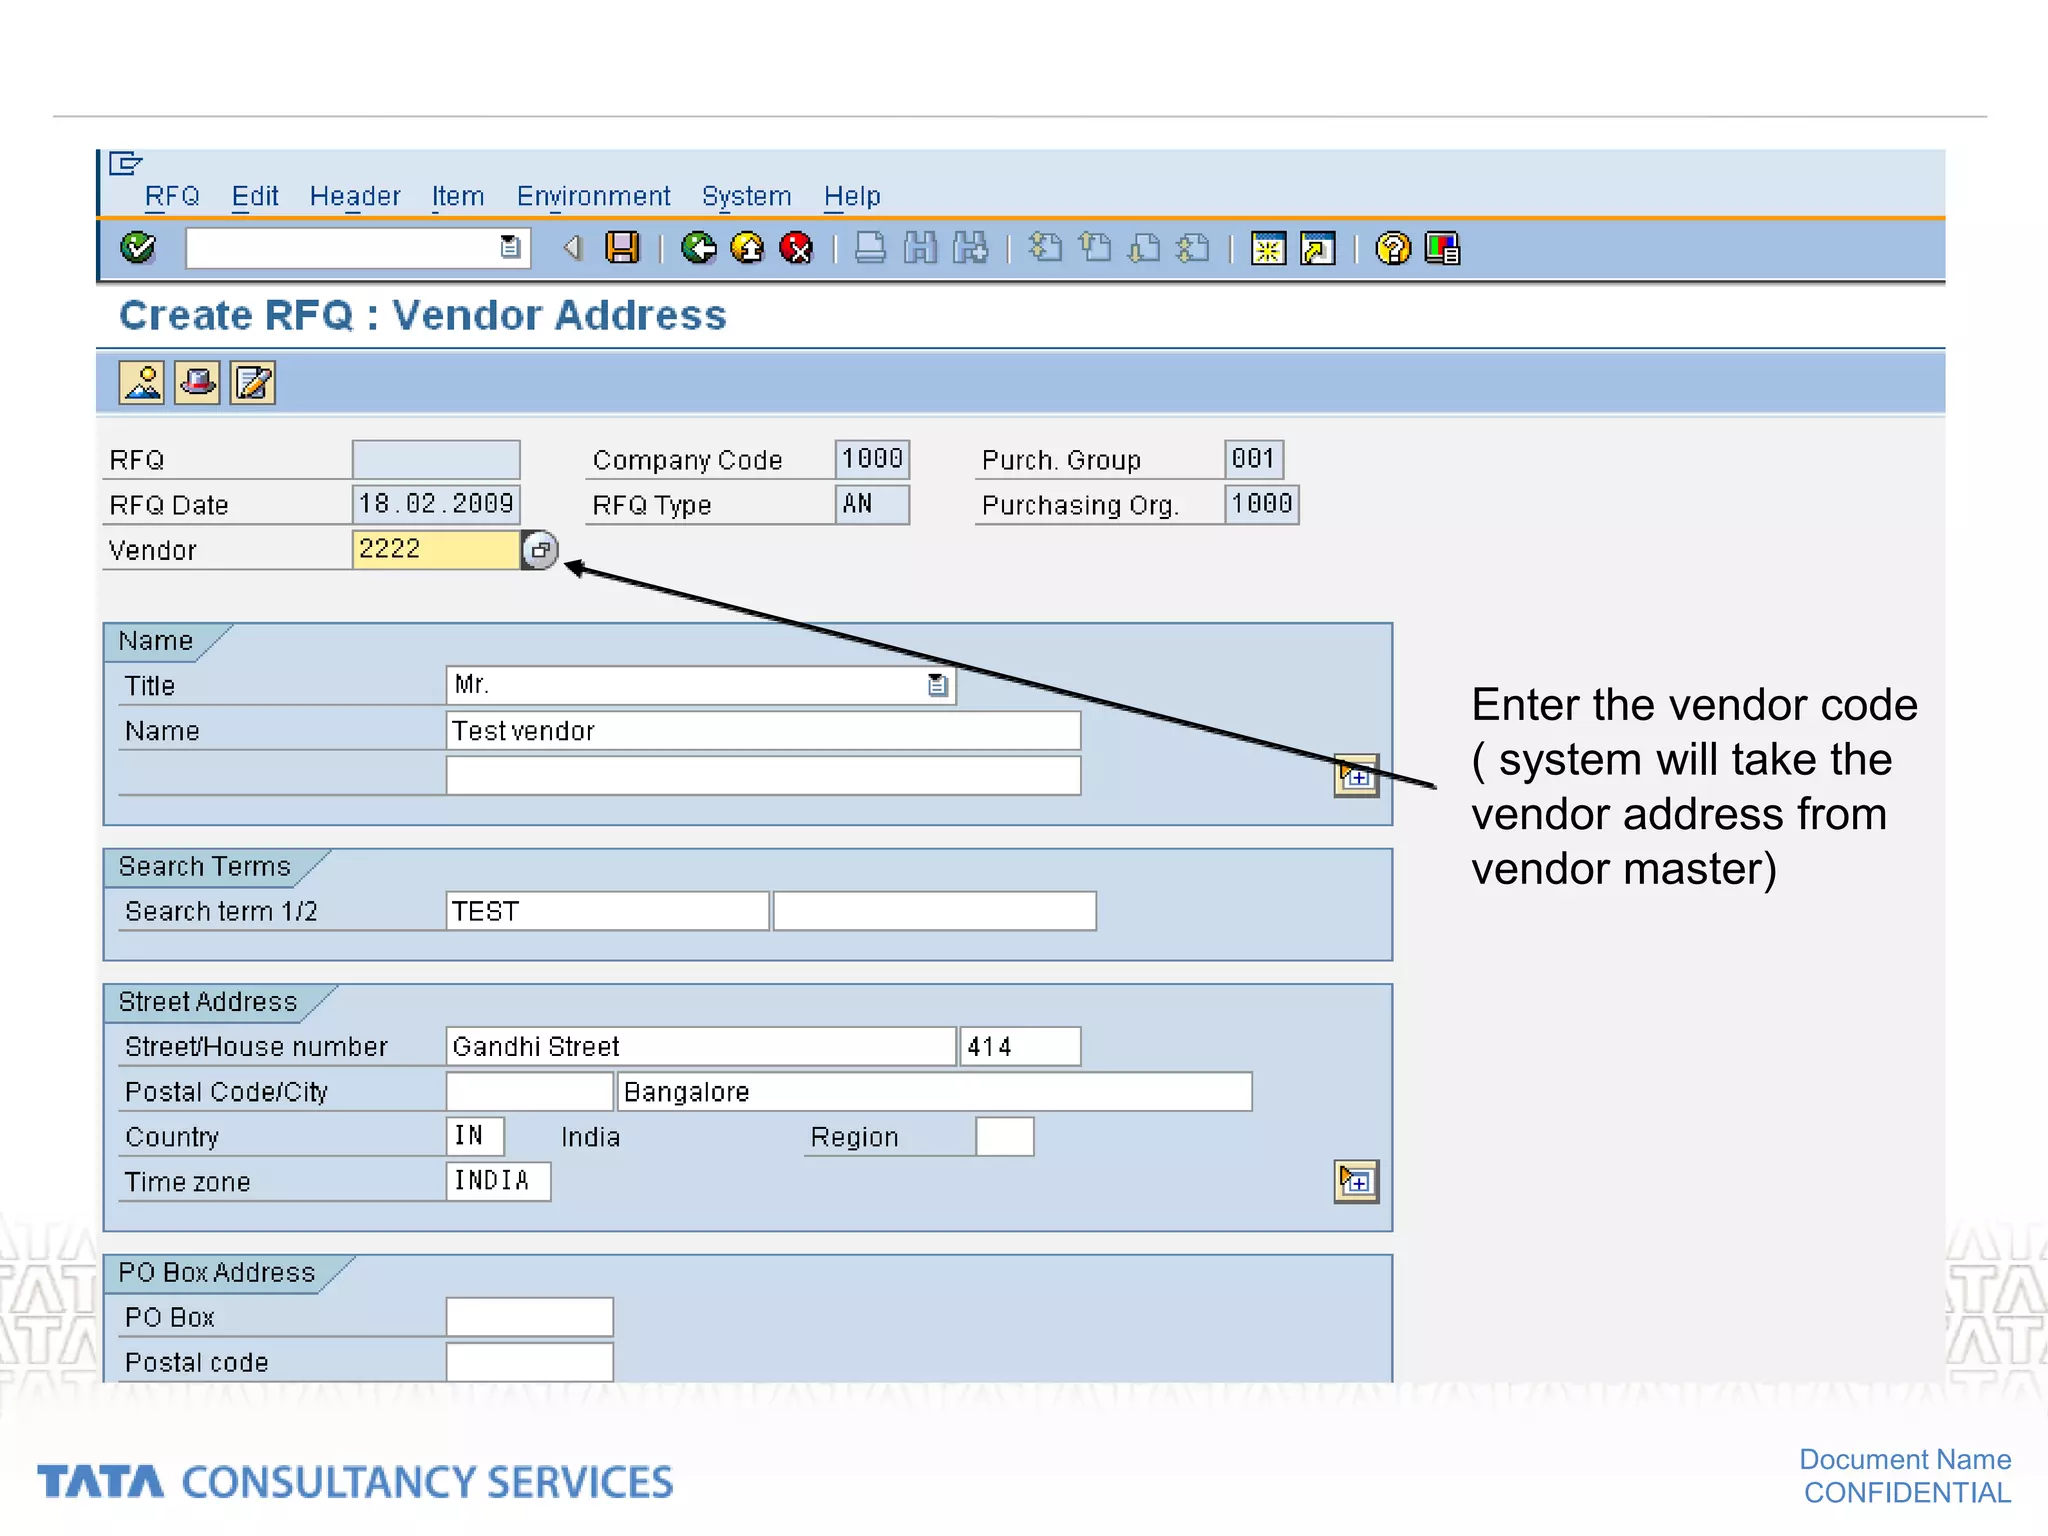Click the Purch. Group field 001

1254,459
